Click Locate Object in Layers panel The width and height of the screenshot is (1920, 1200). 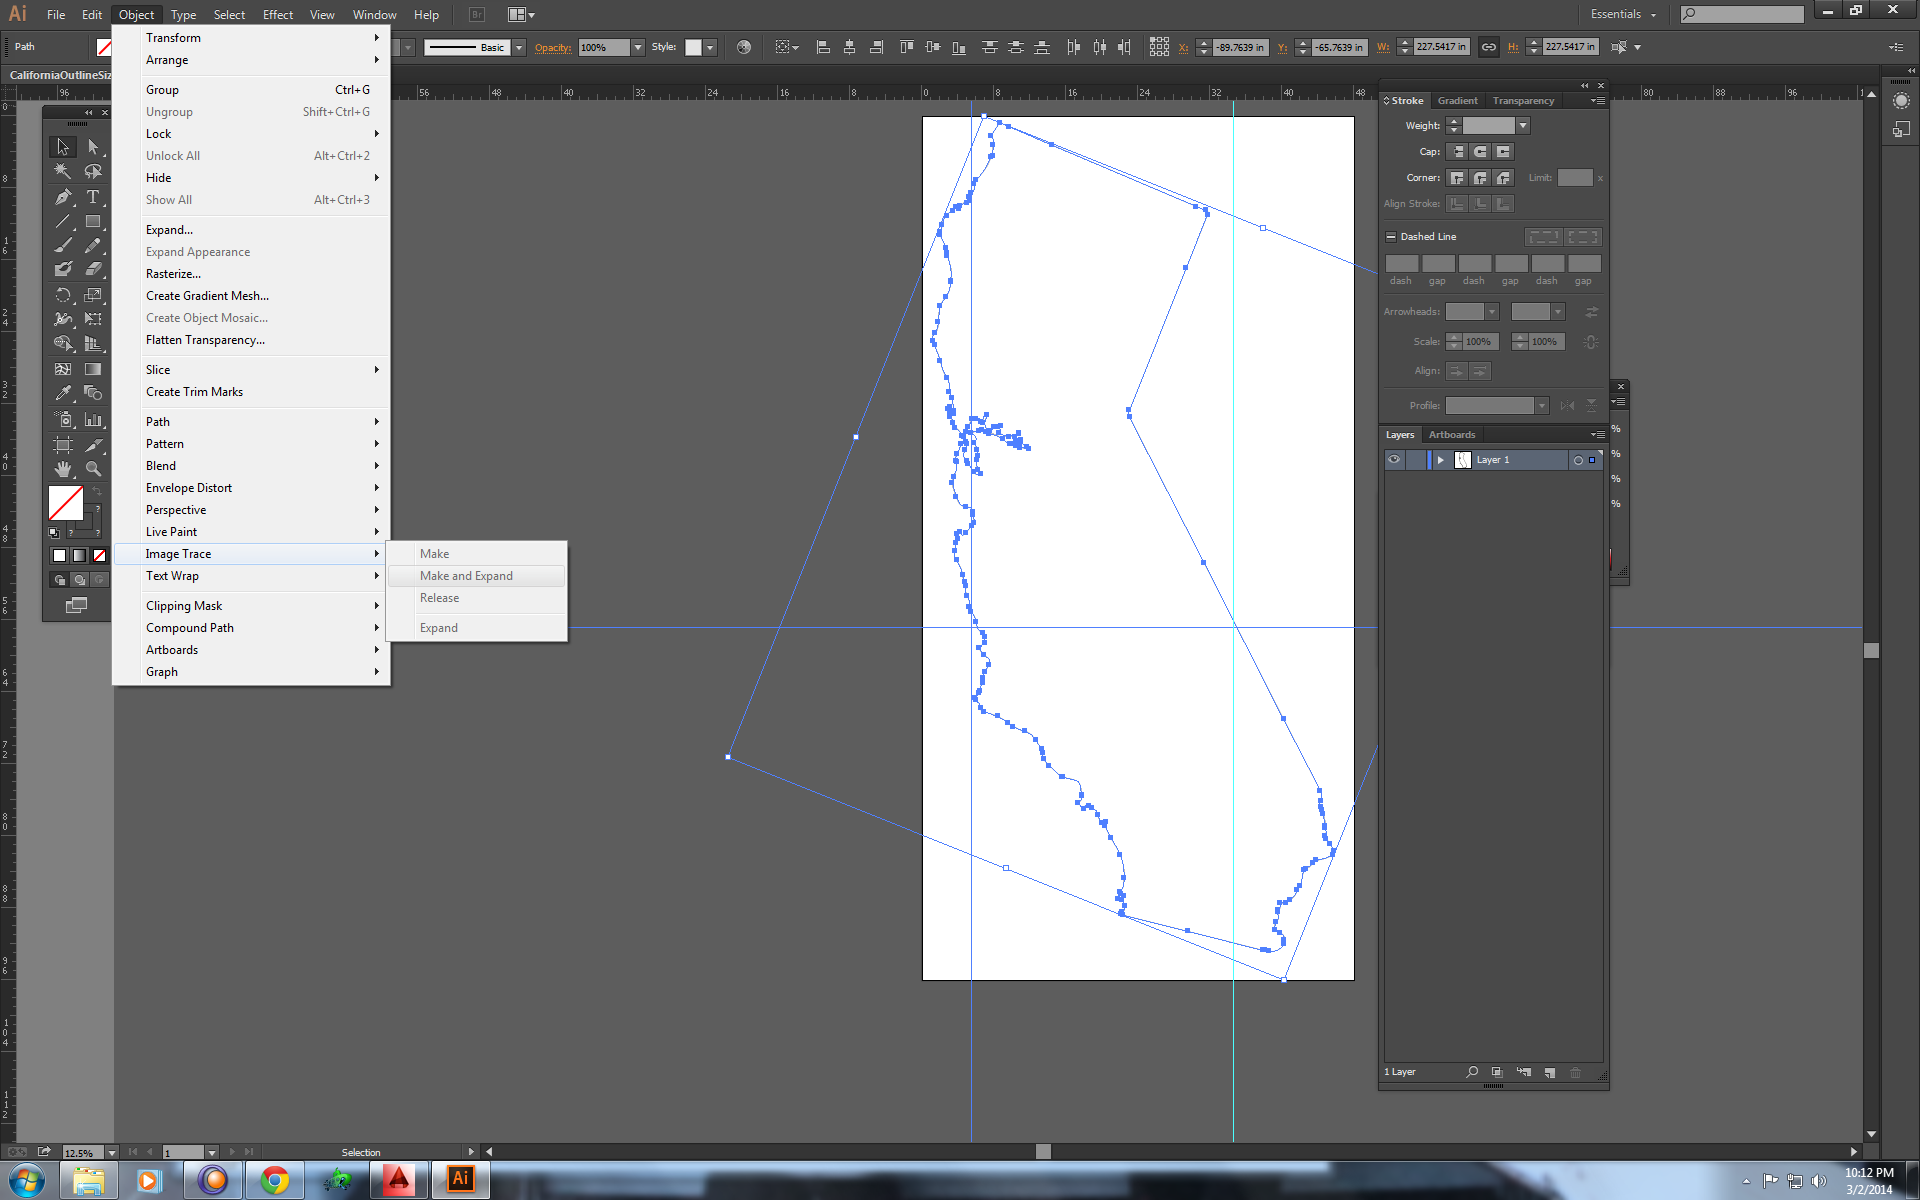click(1472, 1072)
